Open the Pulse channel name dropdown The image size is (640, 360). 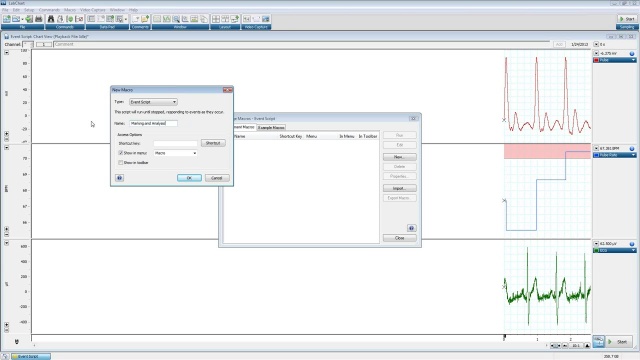(x=633, y=60)
